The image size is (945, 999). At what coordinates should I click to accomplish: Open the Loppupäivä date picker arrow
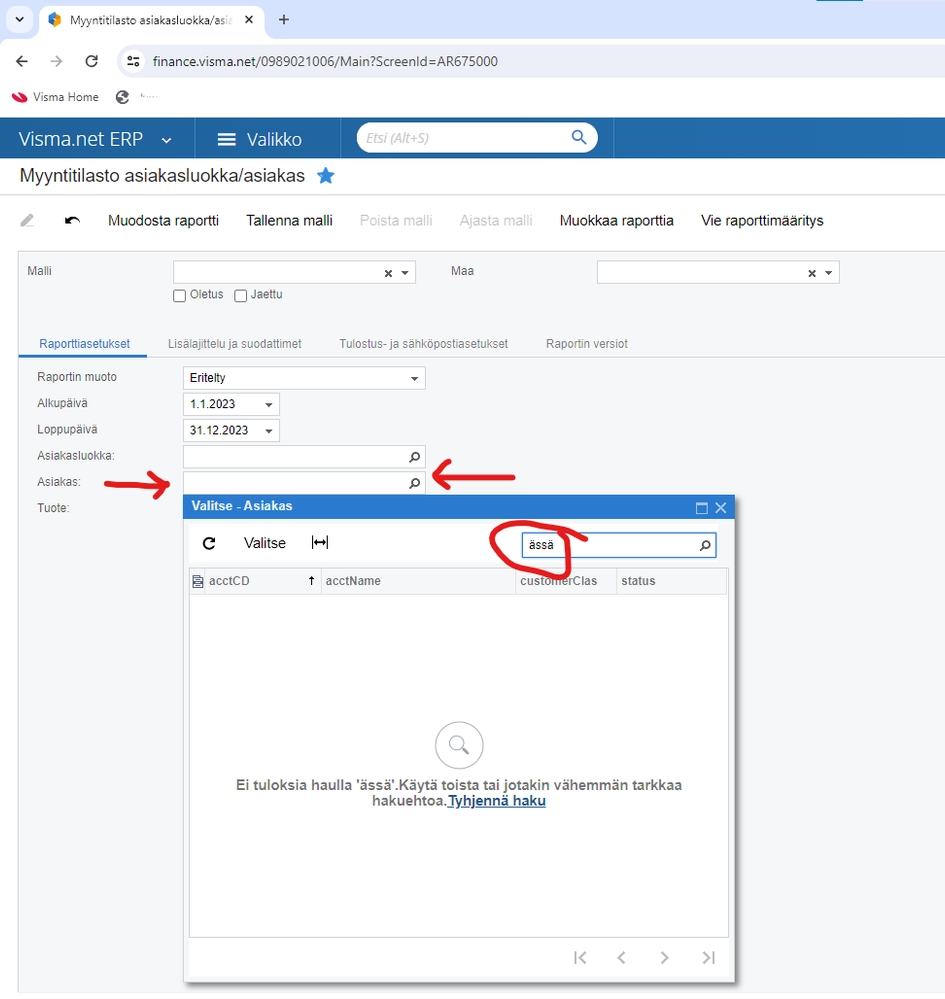269,431
